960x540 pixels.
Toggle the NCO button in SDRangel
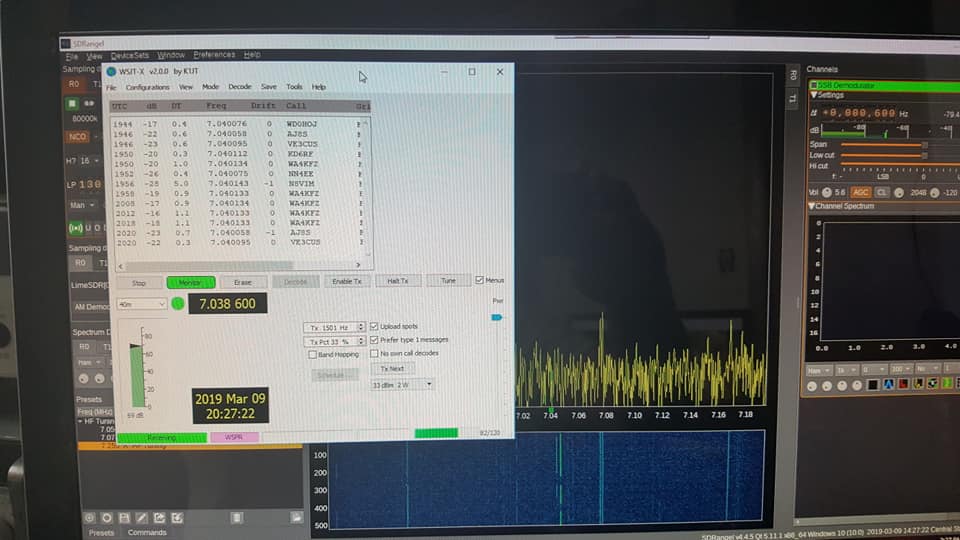78,137
